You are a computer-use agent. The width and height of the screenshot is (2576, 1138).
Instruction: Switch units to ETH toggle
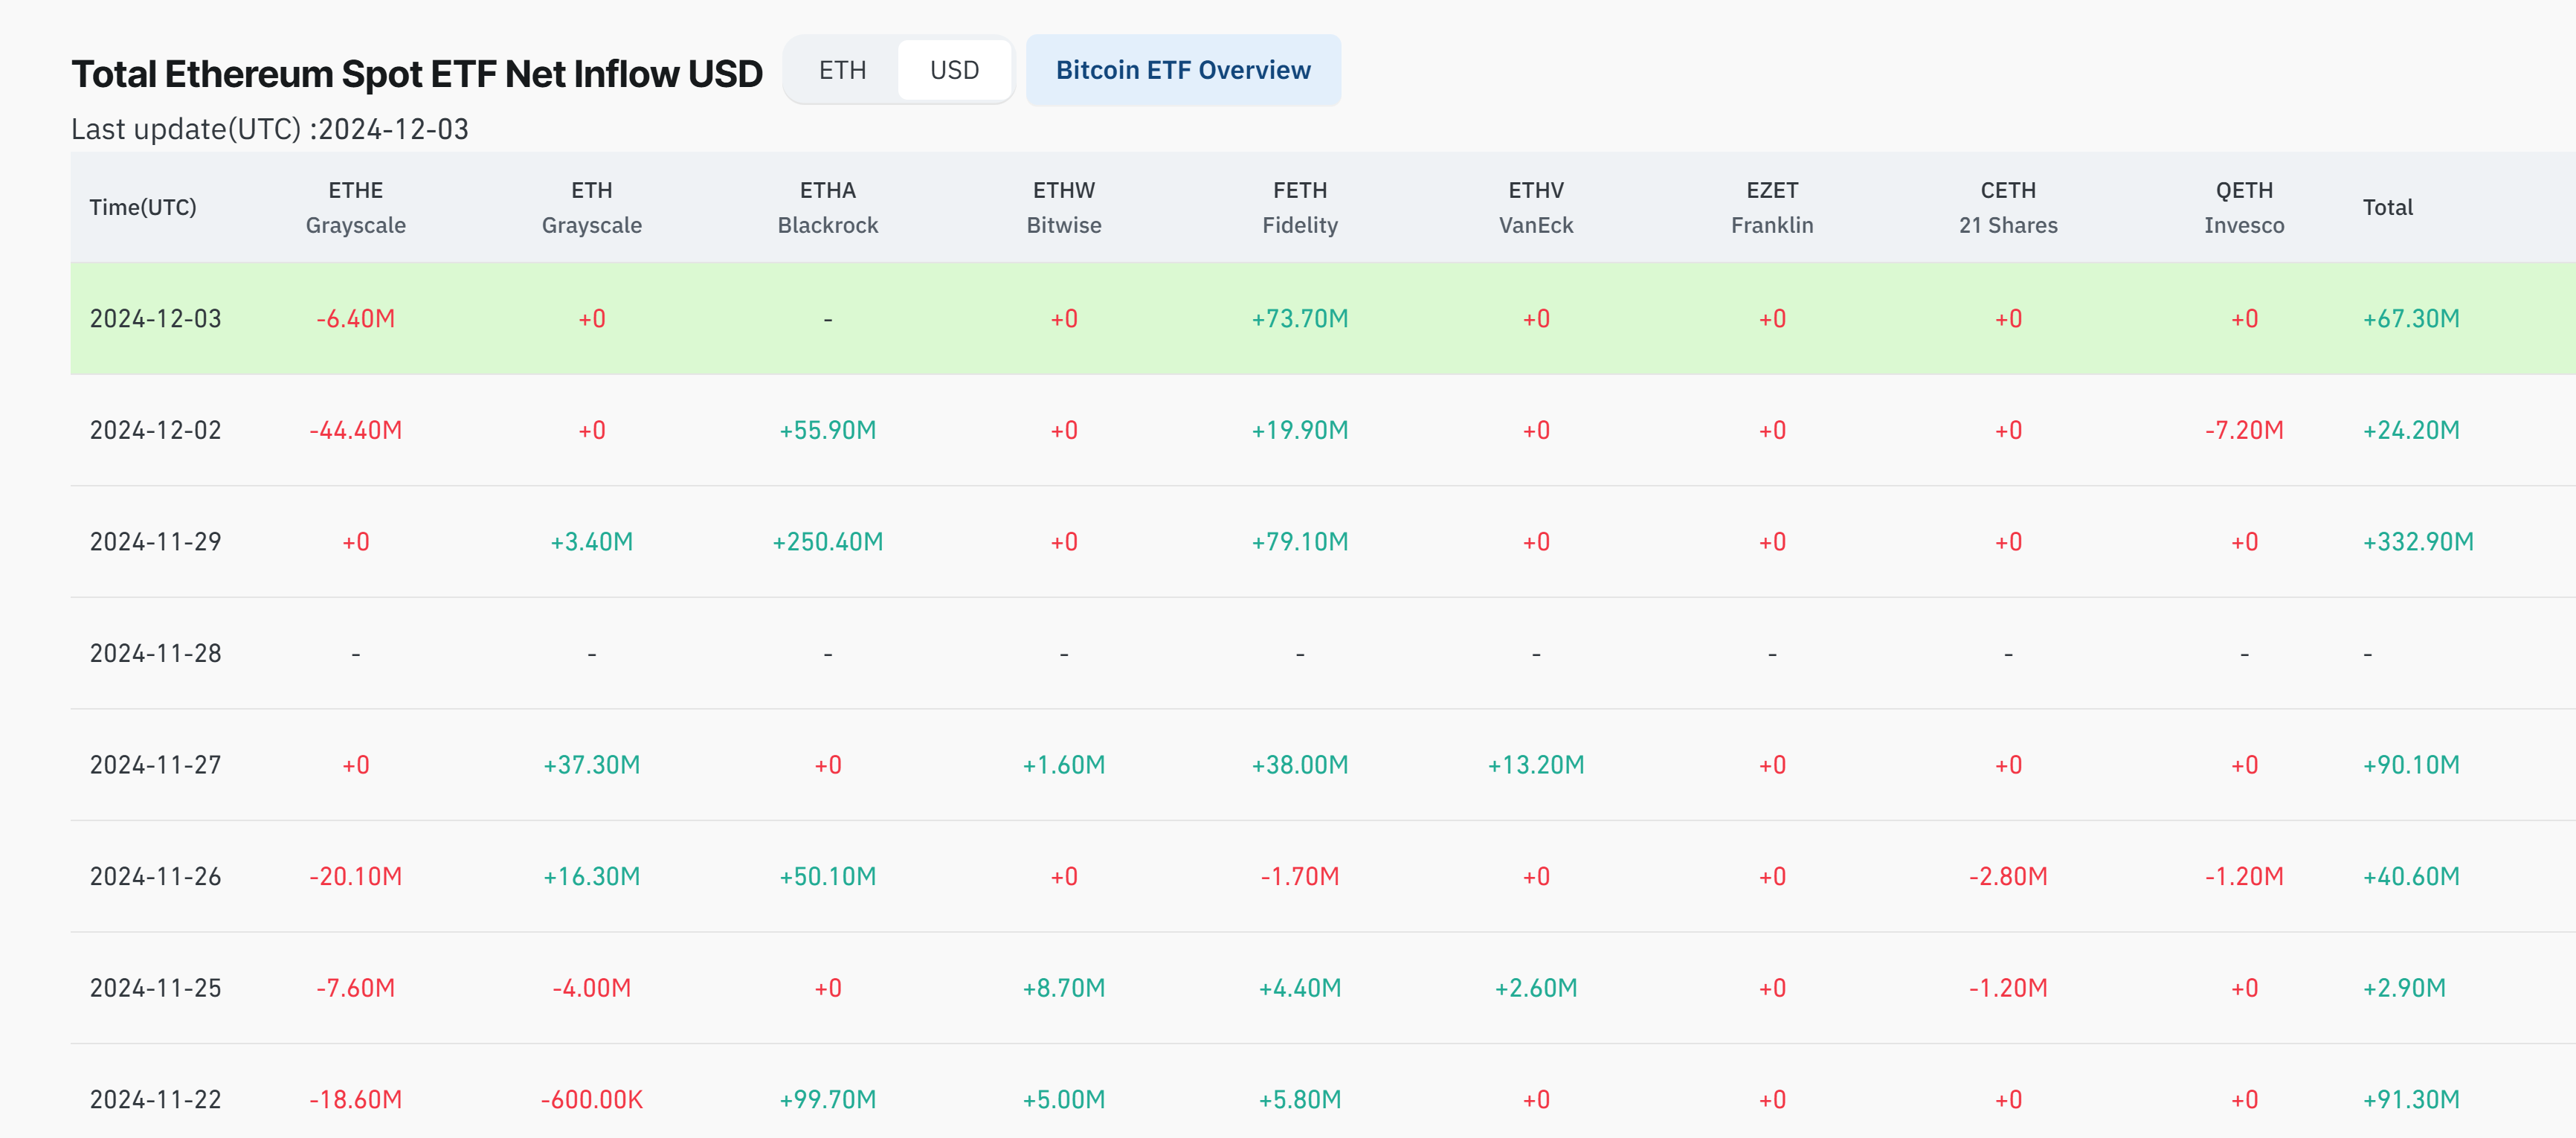[x=842, y=70]
